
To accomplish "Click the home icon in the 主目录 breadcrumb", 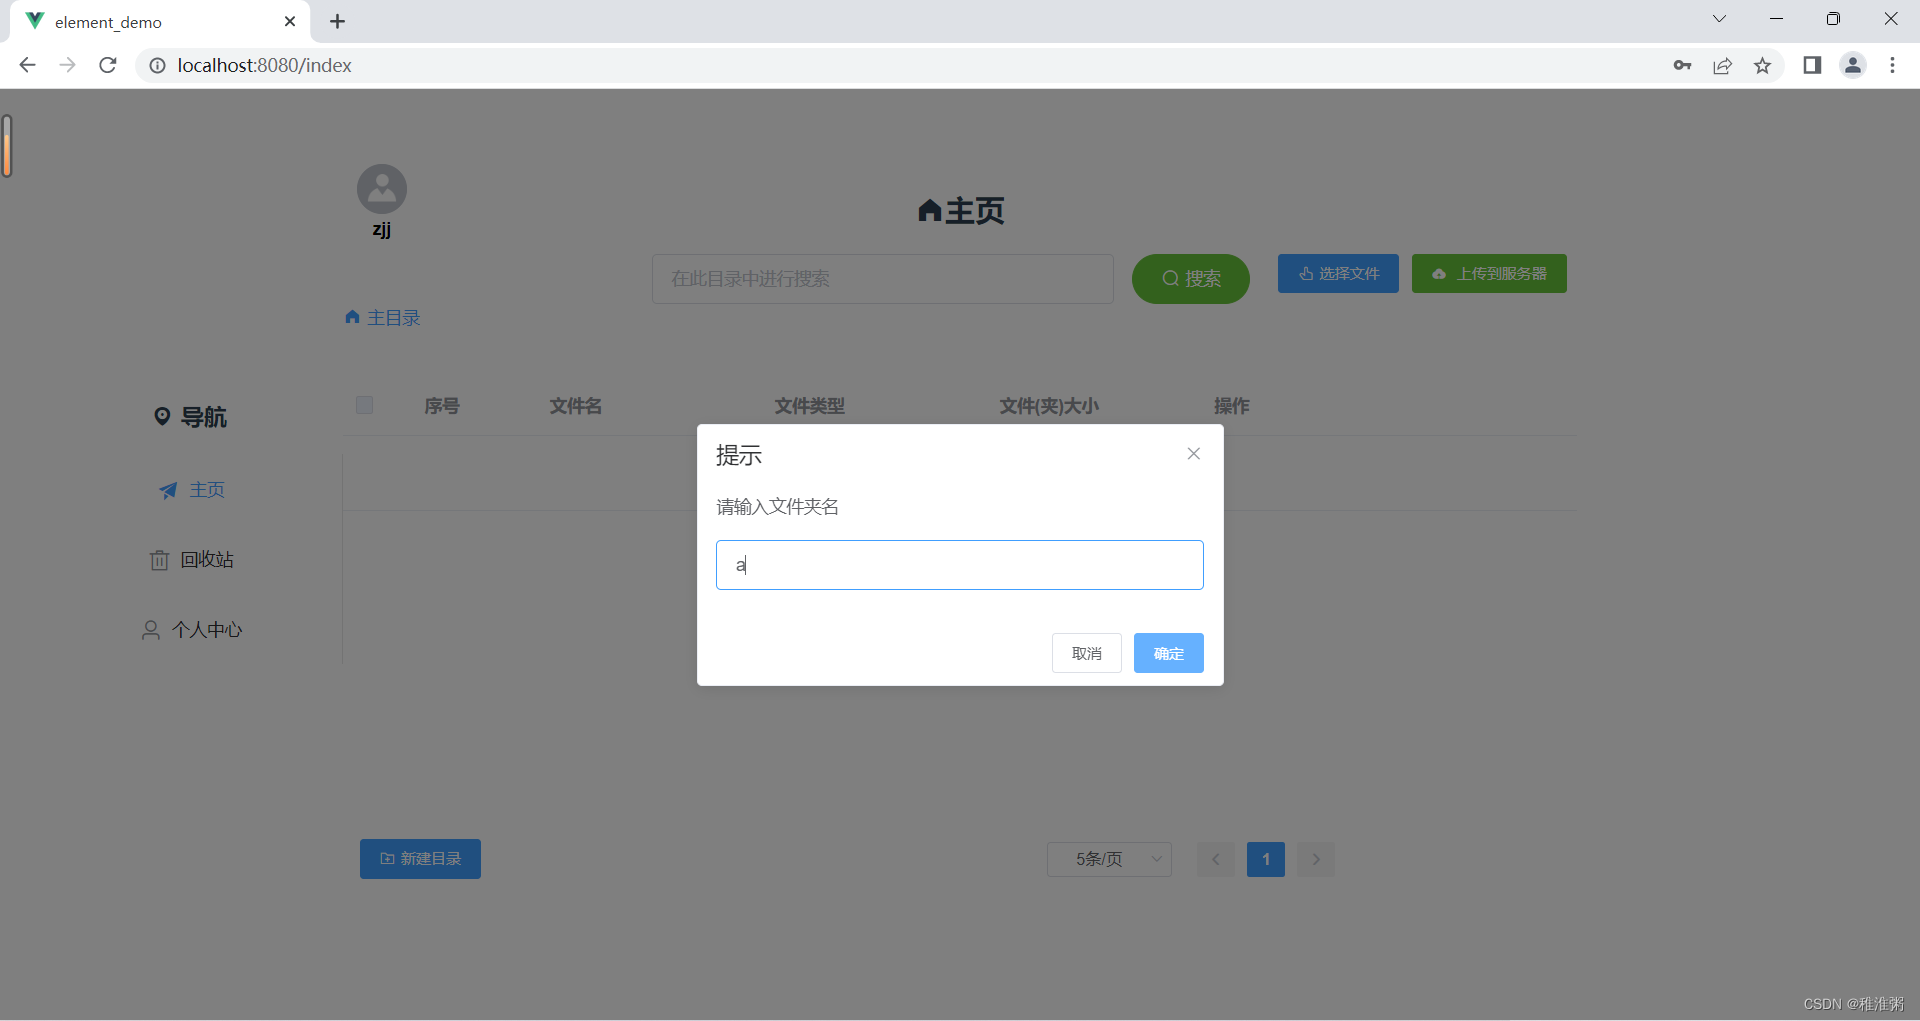I will pos(352,317).
